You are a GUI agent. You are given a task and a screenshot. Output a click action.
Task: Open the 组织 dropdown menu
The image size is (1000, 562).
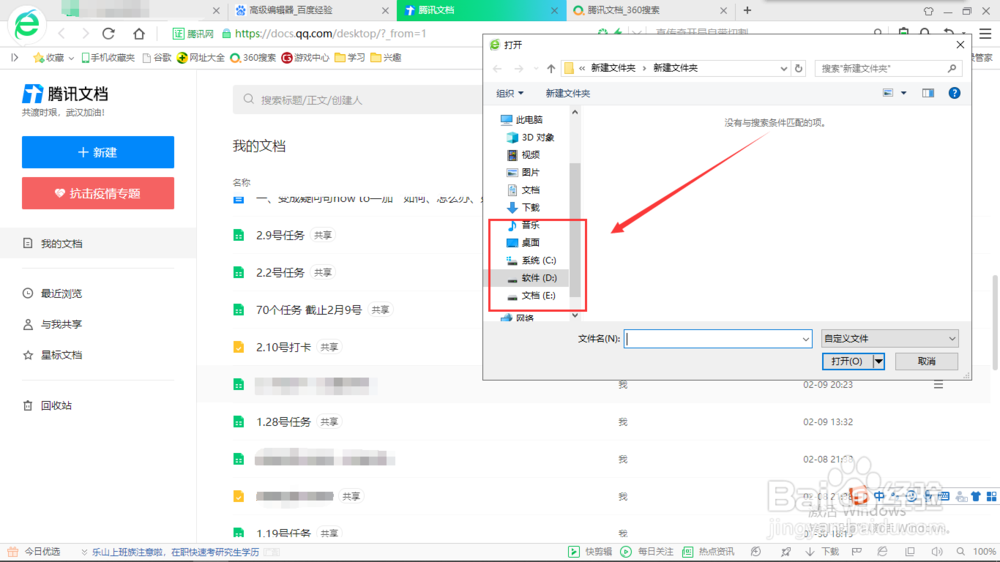pyautogui.click(x=510, y=93)
